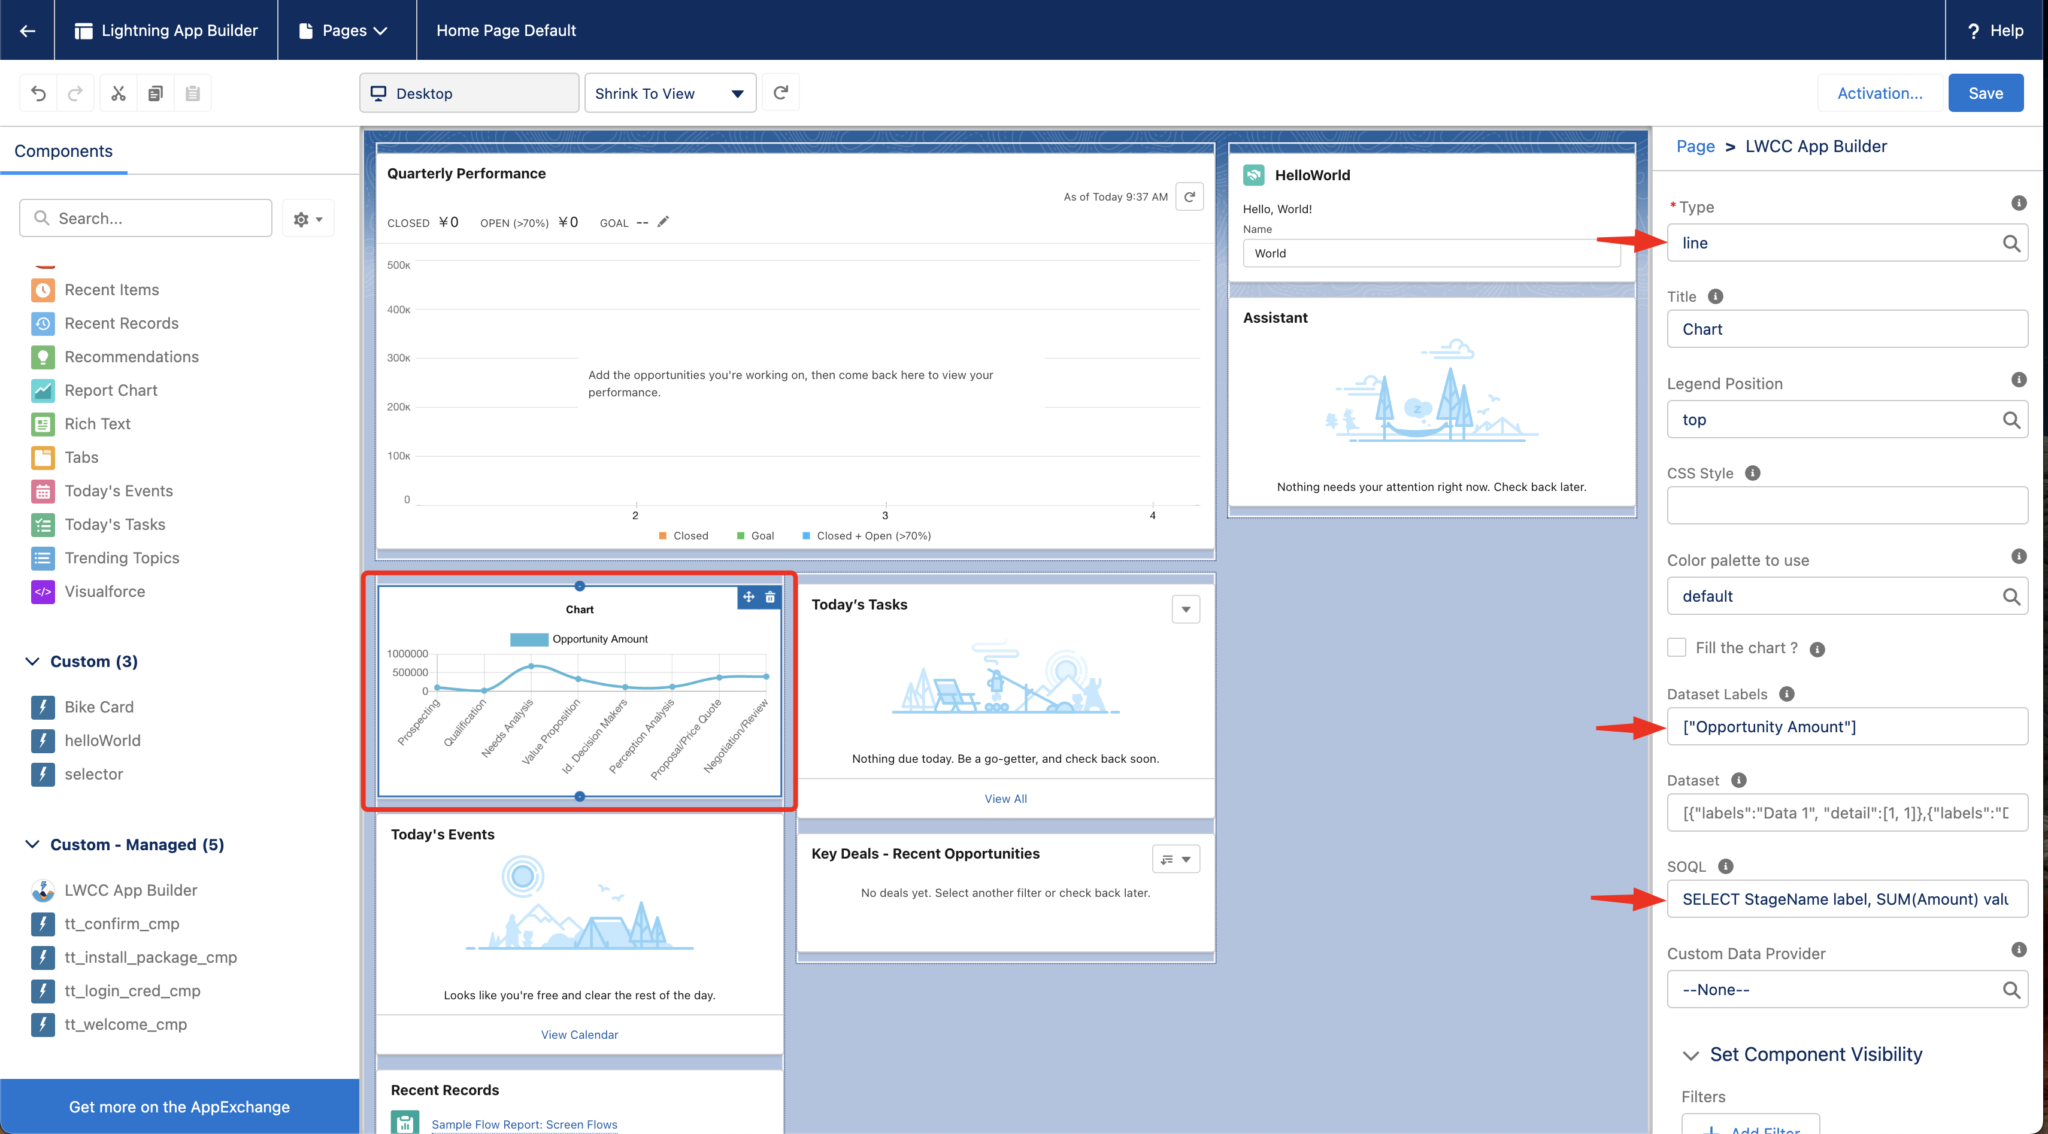Select the Visualforce component icon
Viewport: 2048px width, 1134px height.
click(43, 591)
